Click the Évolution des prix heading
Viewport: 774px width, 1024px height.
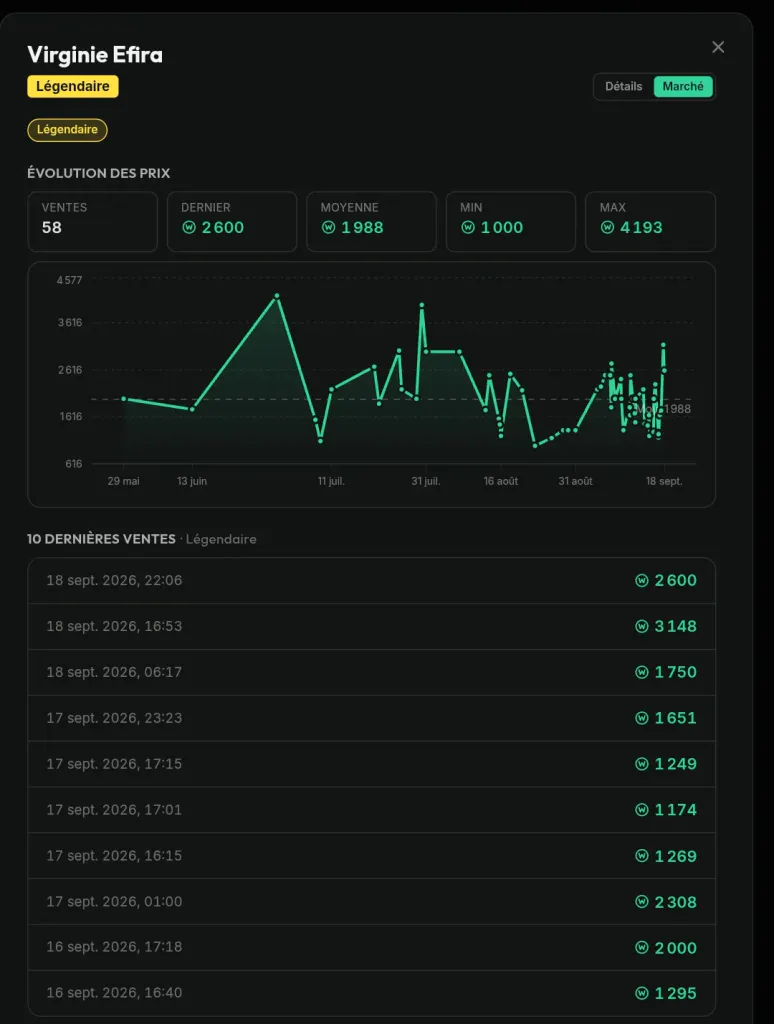click(99, 173)
